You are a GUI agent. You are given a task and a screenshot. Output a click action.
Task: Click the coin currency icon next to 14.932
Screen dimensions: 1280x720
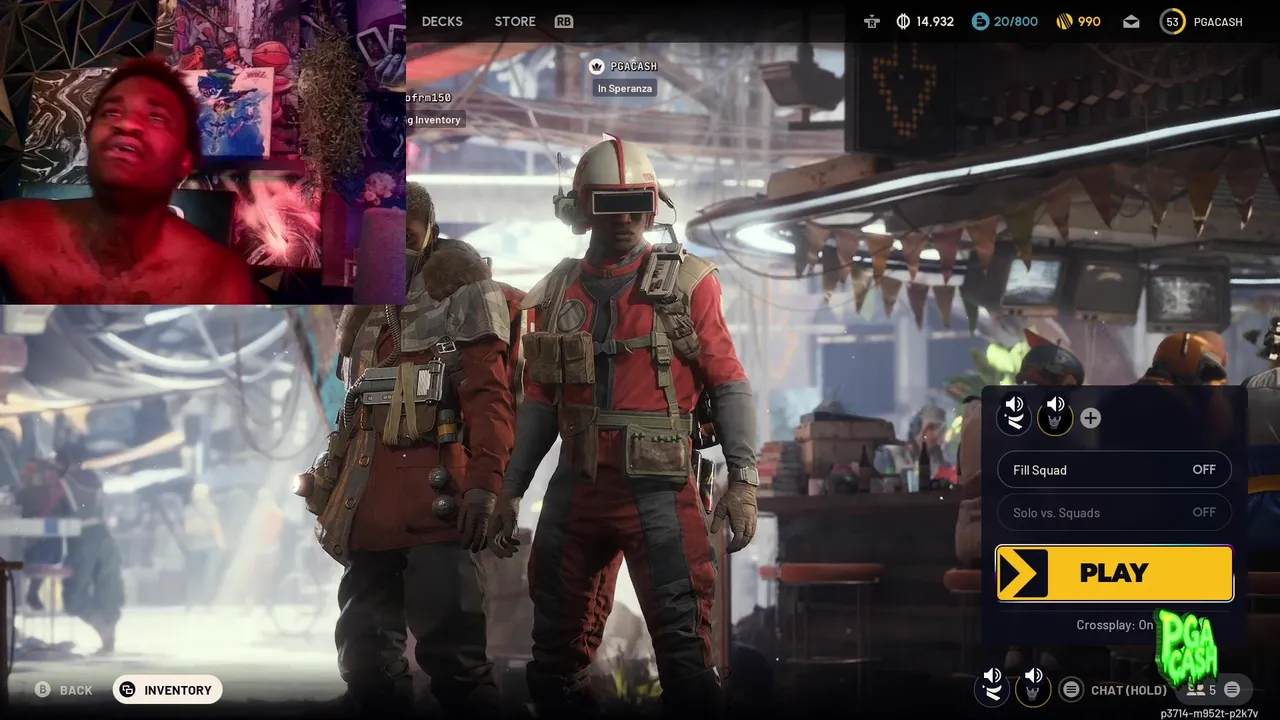(x=903, y=21)
